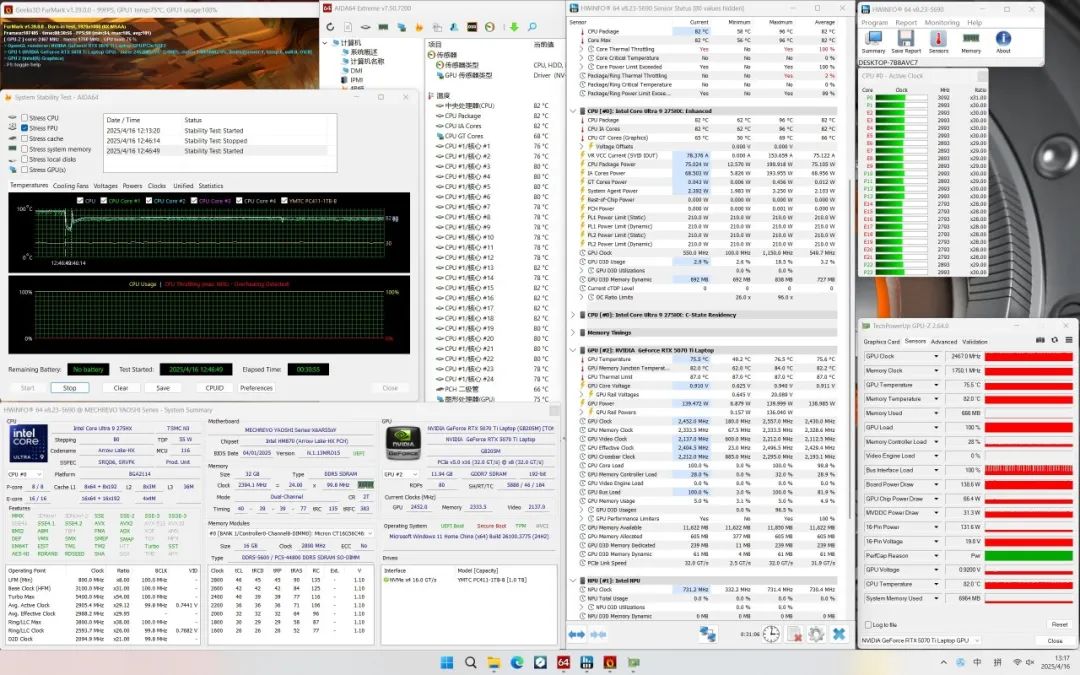Open taskbar Search icon

(x=470, y=663)
